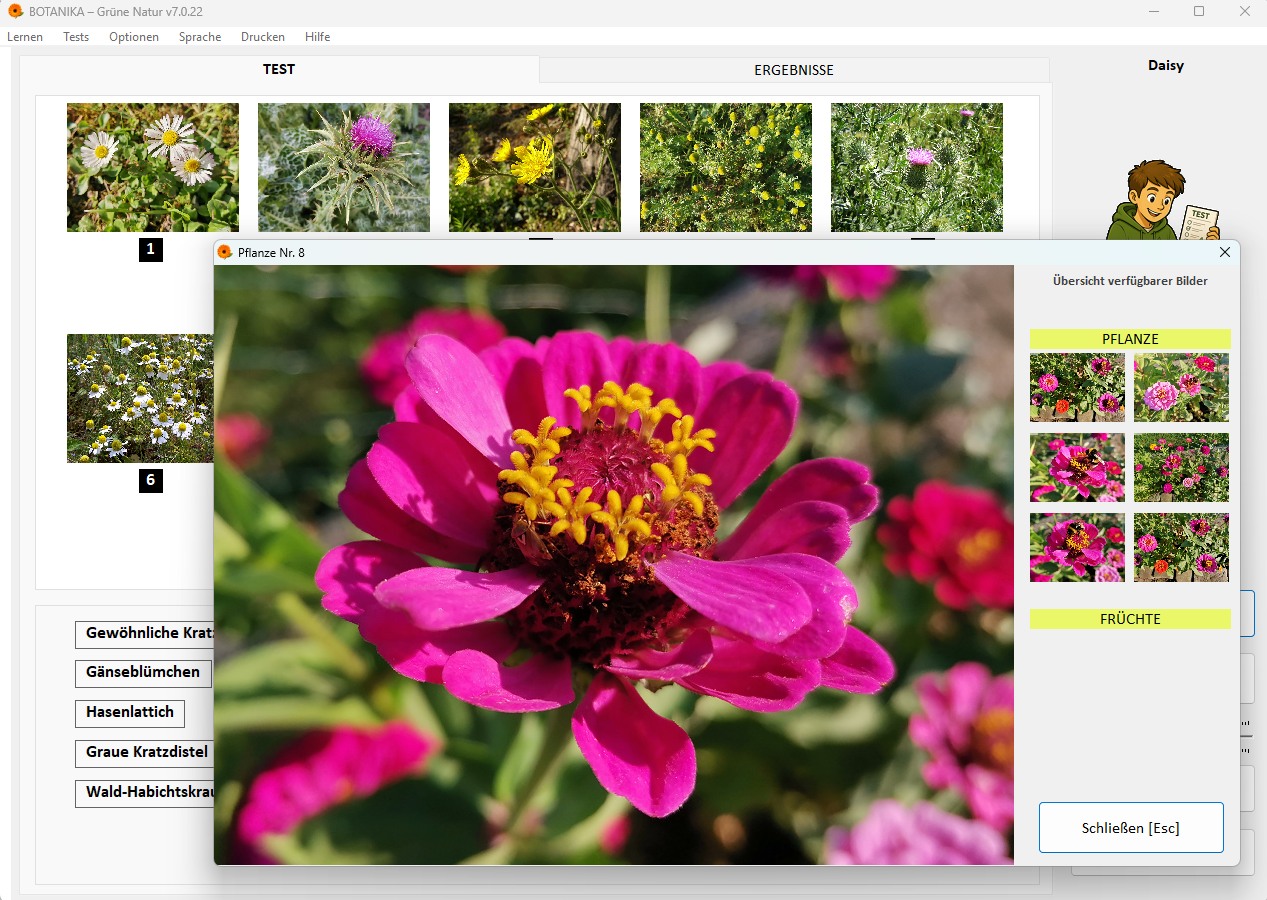Click the number label '6' under the chamomile photo
The height and width of the screenshot is (900, 1267).
click(151, 481)
